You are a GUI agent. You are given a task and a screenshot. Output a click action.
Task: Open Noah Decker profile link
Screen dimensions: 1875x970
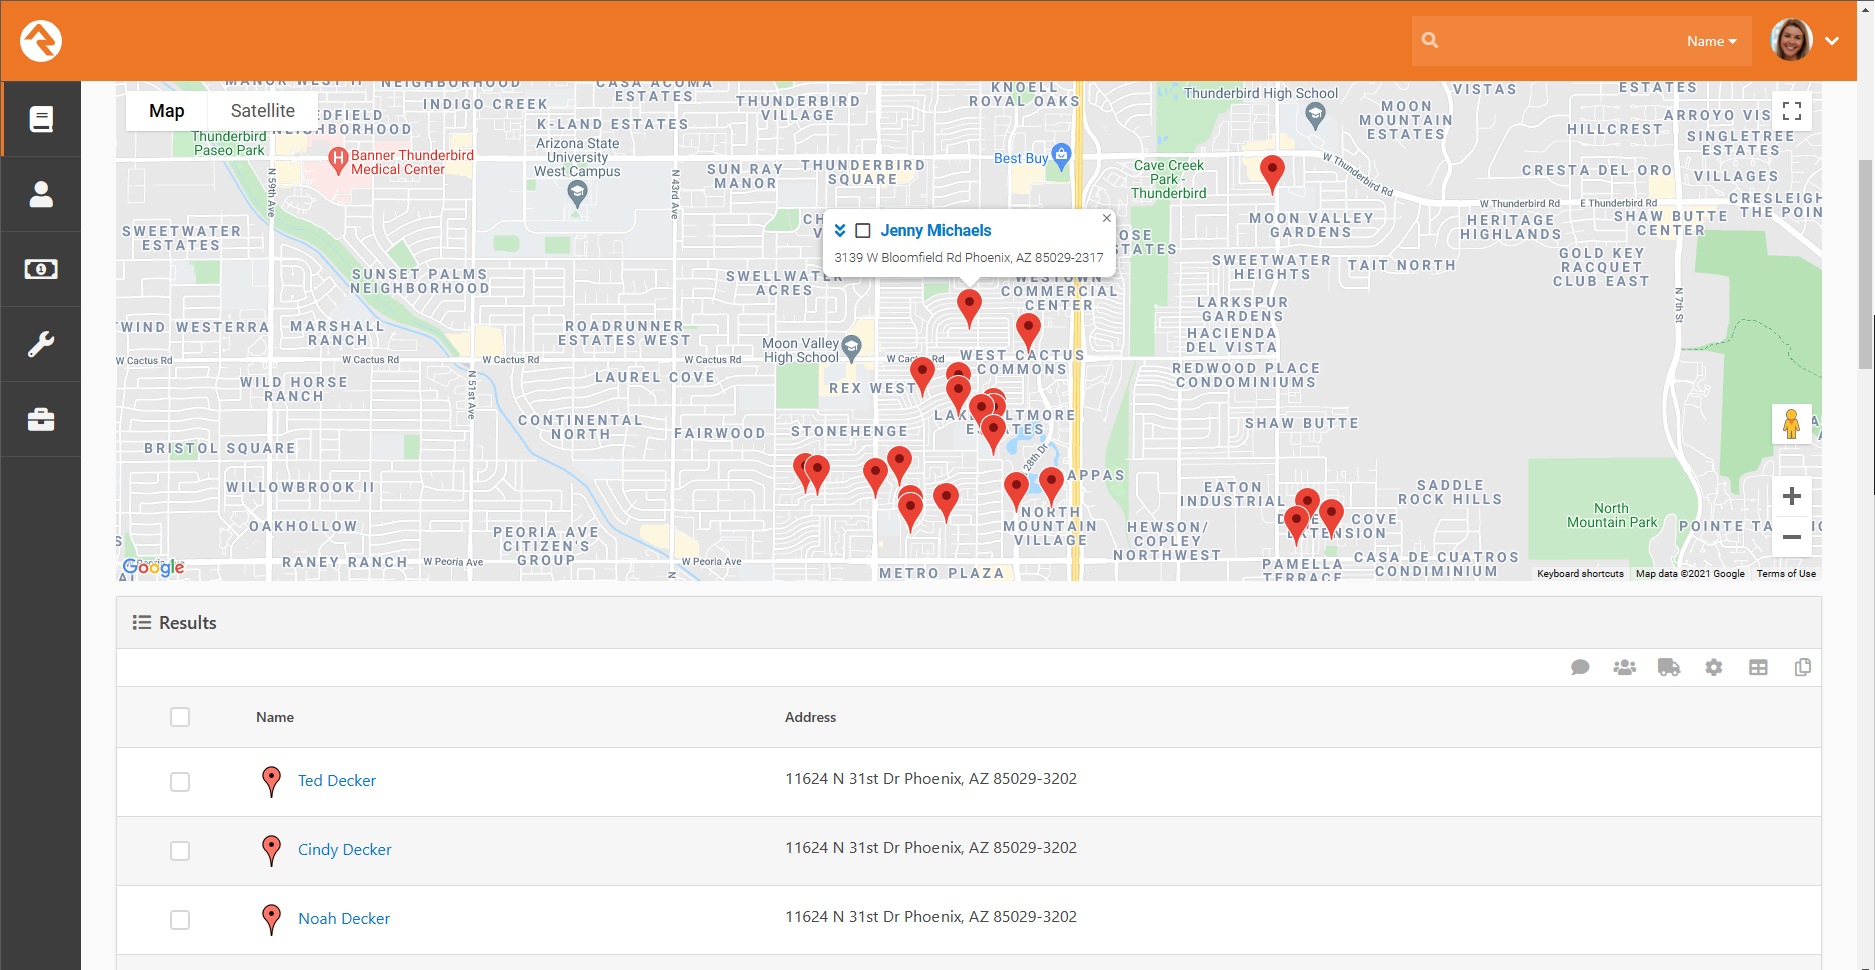[x=344, y=918]
